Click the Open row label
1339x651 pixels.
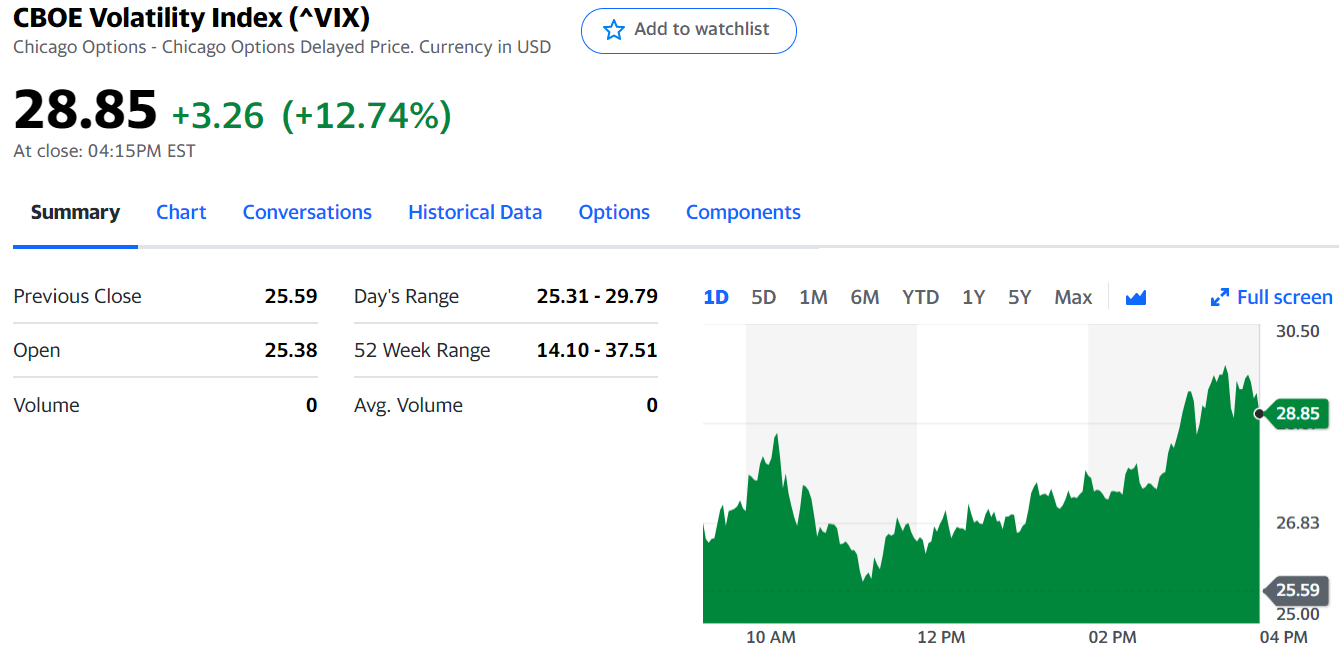pos(37,351)
